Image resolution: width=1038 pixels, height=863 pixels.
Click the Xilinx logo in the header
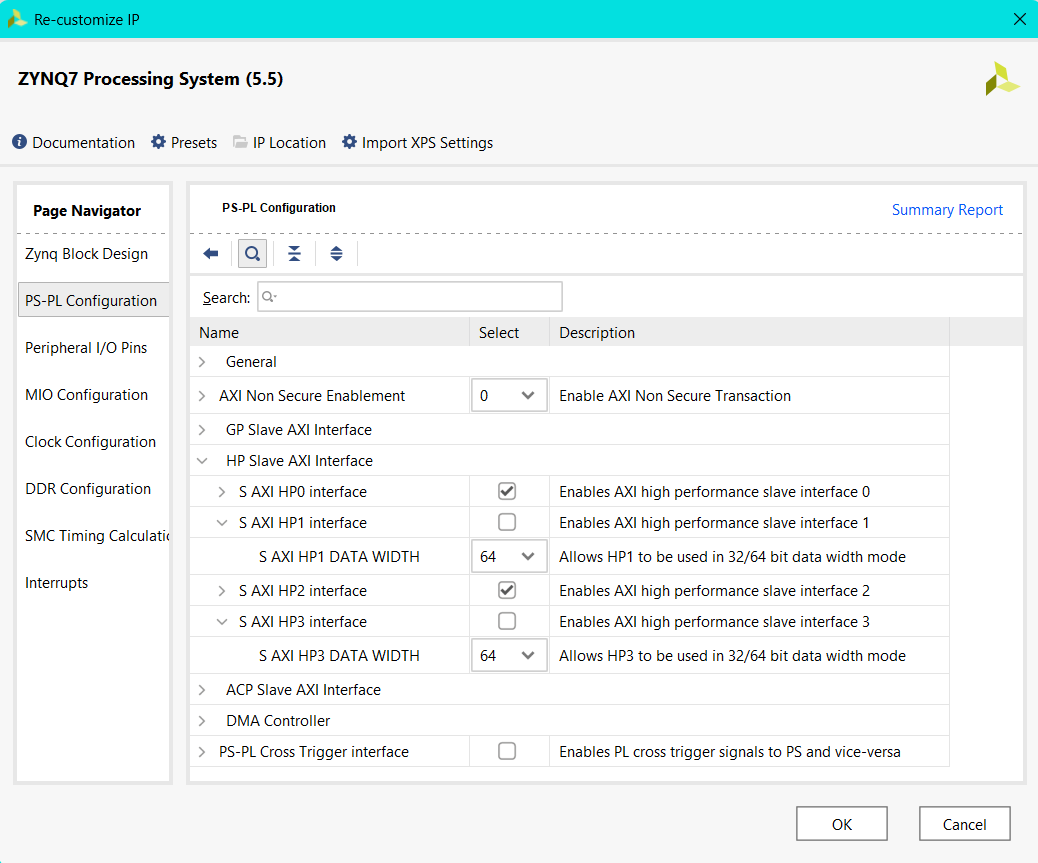pyautogui.click(x=1002, y=79)
